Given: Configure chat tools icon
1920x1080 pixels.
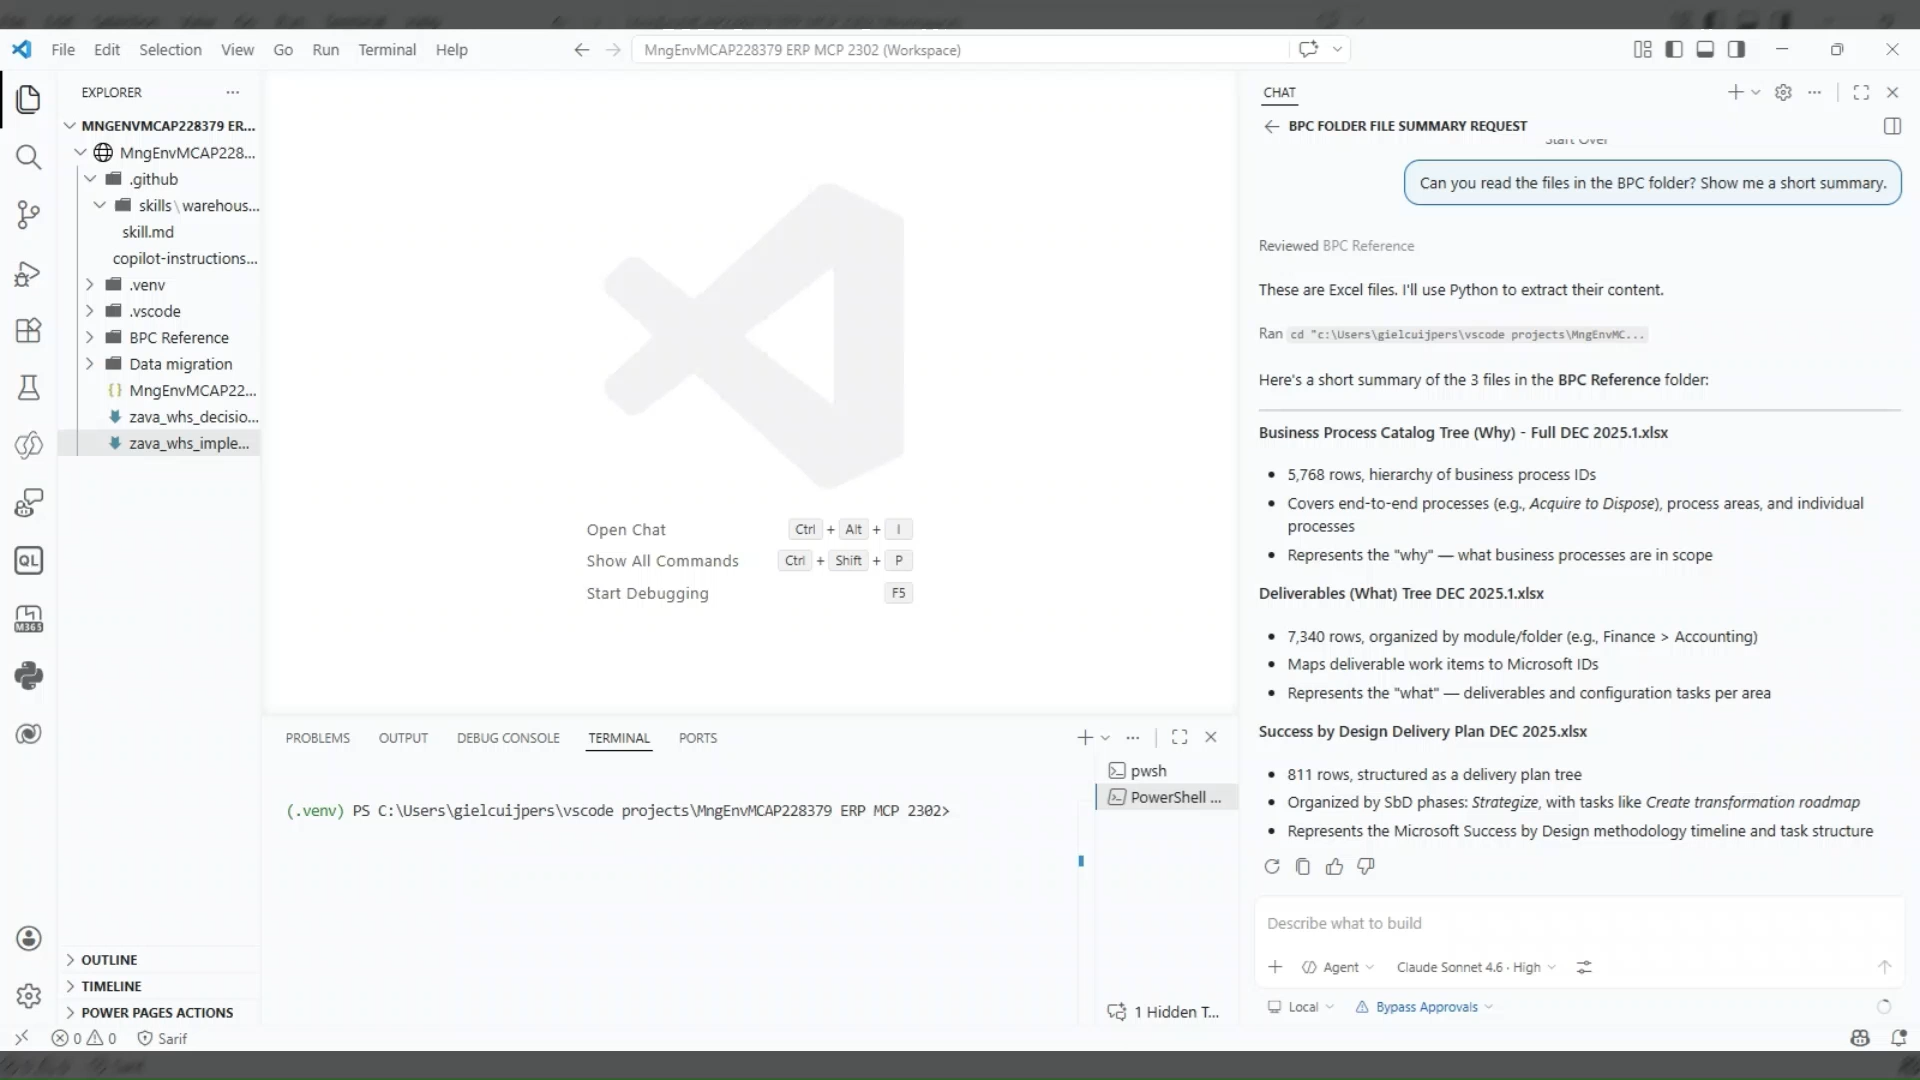Looking at the screenshot, I should click(1584, 967).
